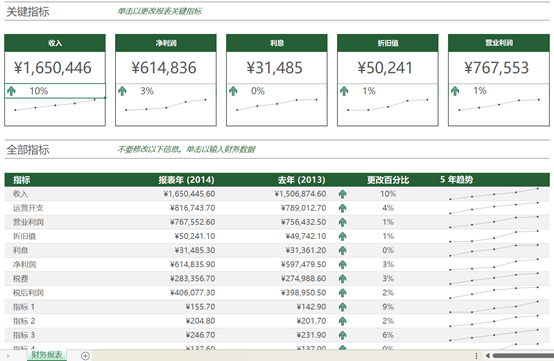Select the 收入 card header
The image size is (554, 361).
(55, 43)
